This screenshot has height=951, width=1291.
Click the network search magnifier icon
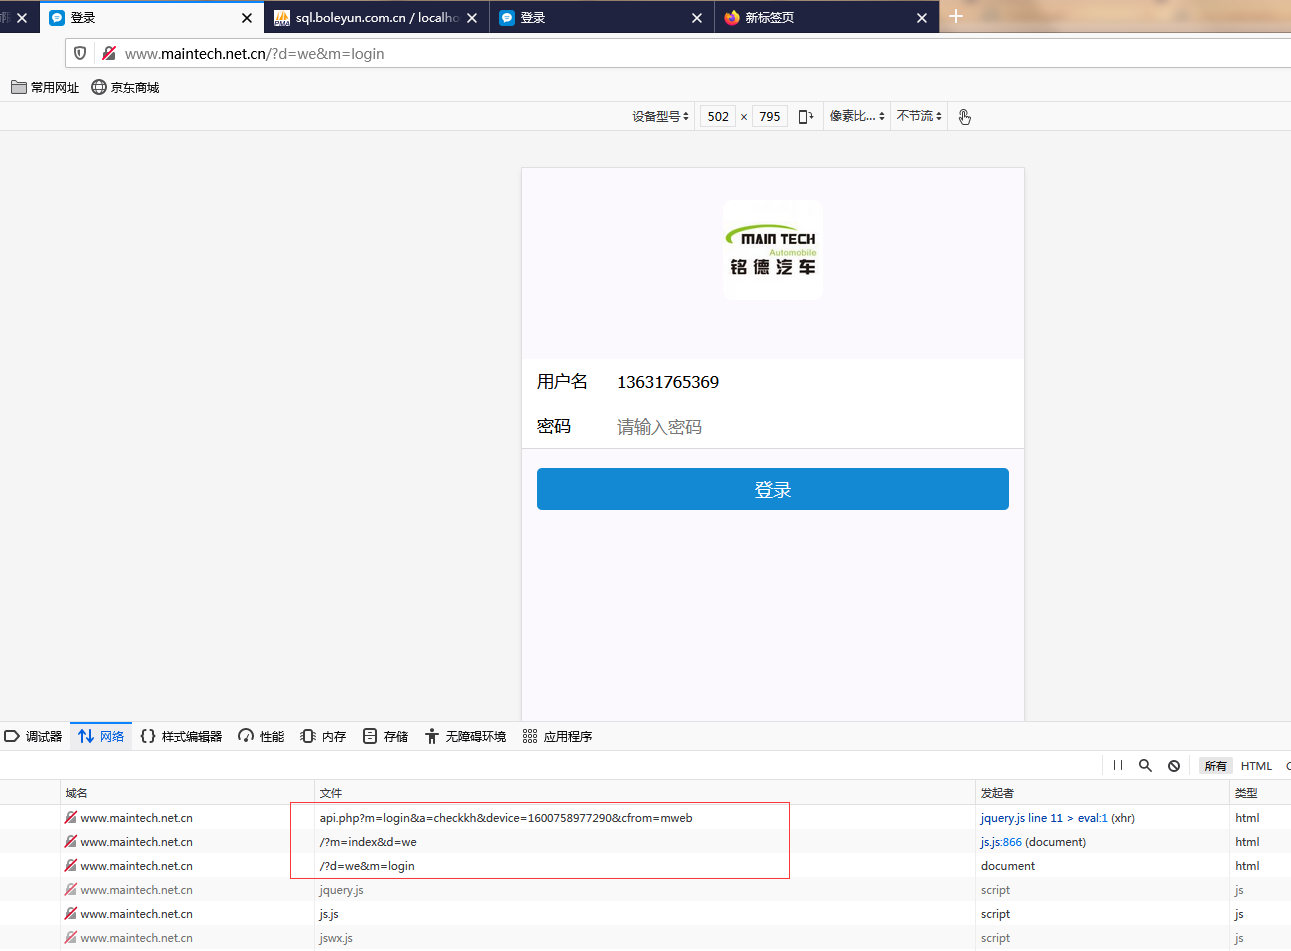coord(1146,765)
